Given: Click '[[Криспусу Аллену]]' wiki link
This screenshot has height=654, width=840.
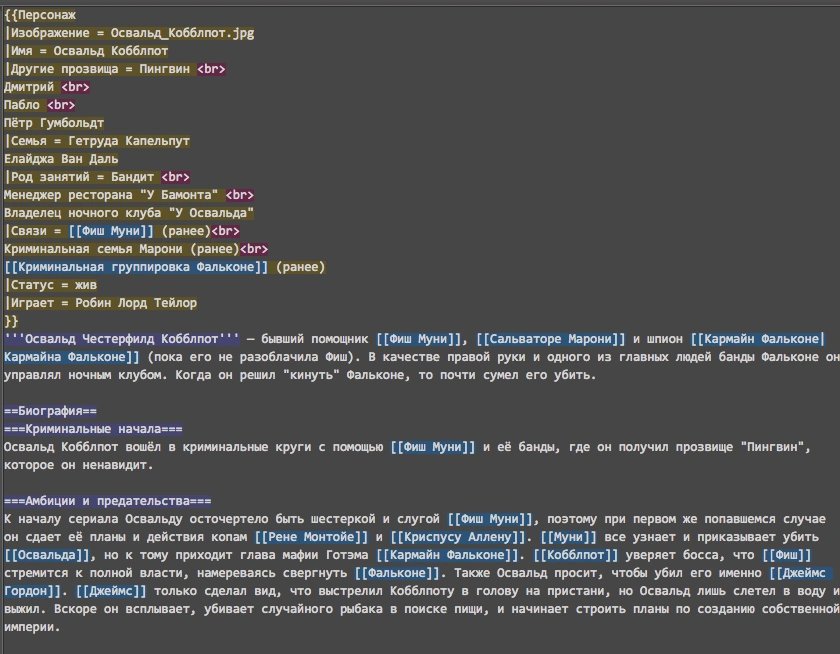Looking at the screenshot, I should coord(458,537).
